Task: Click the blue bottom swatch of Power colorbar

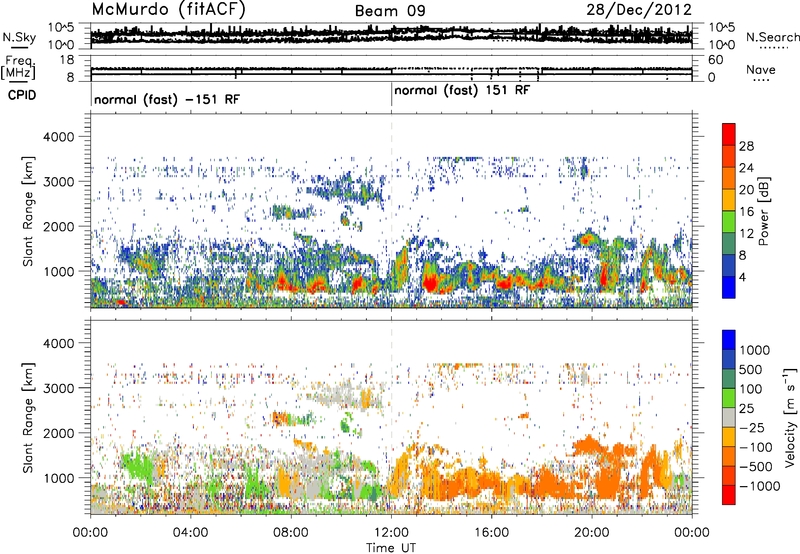Action: point(729,287)
